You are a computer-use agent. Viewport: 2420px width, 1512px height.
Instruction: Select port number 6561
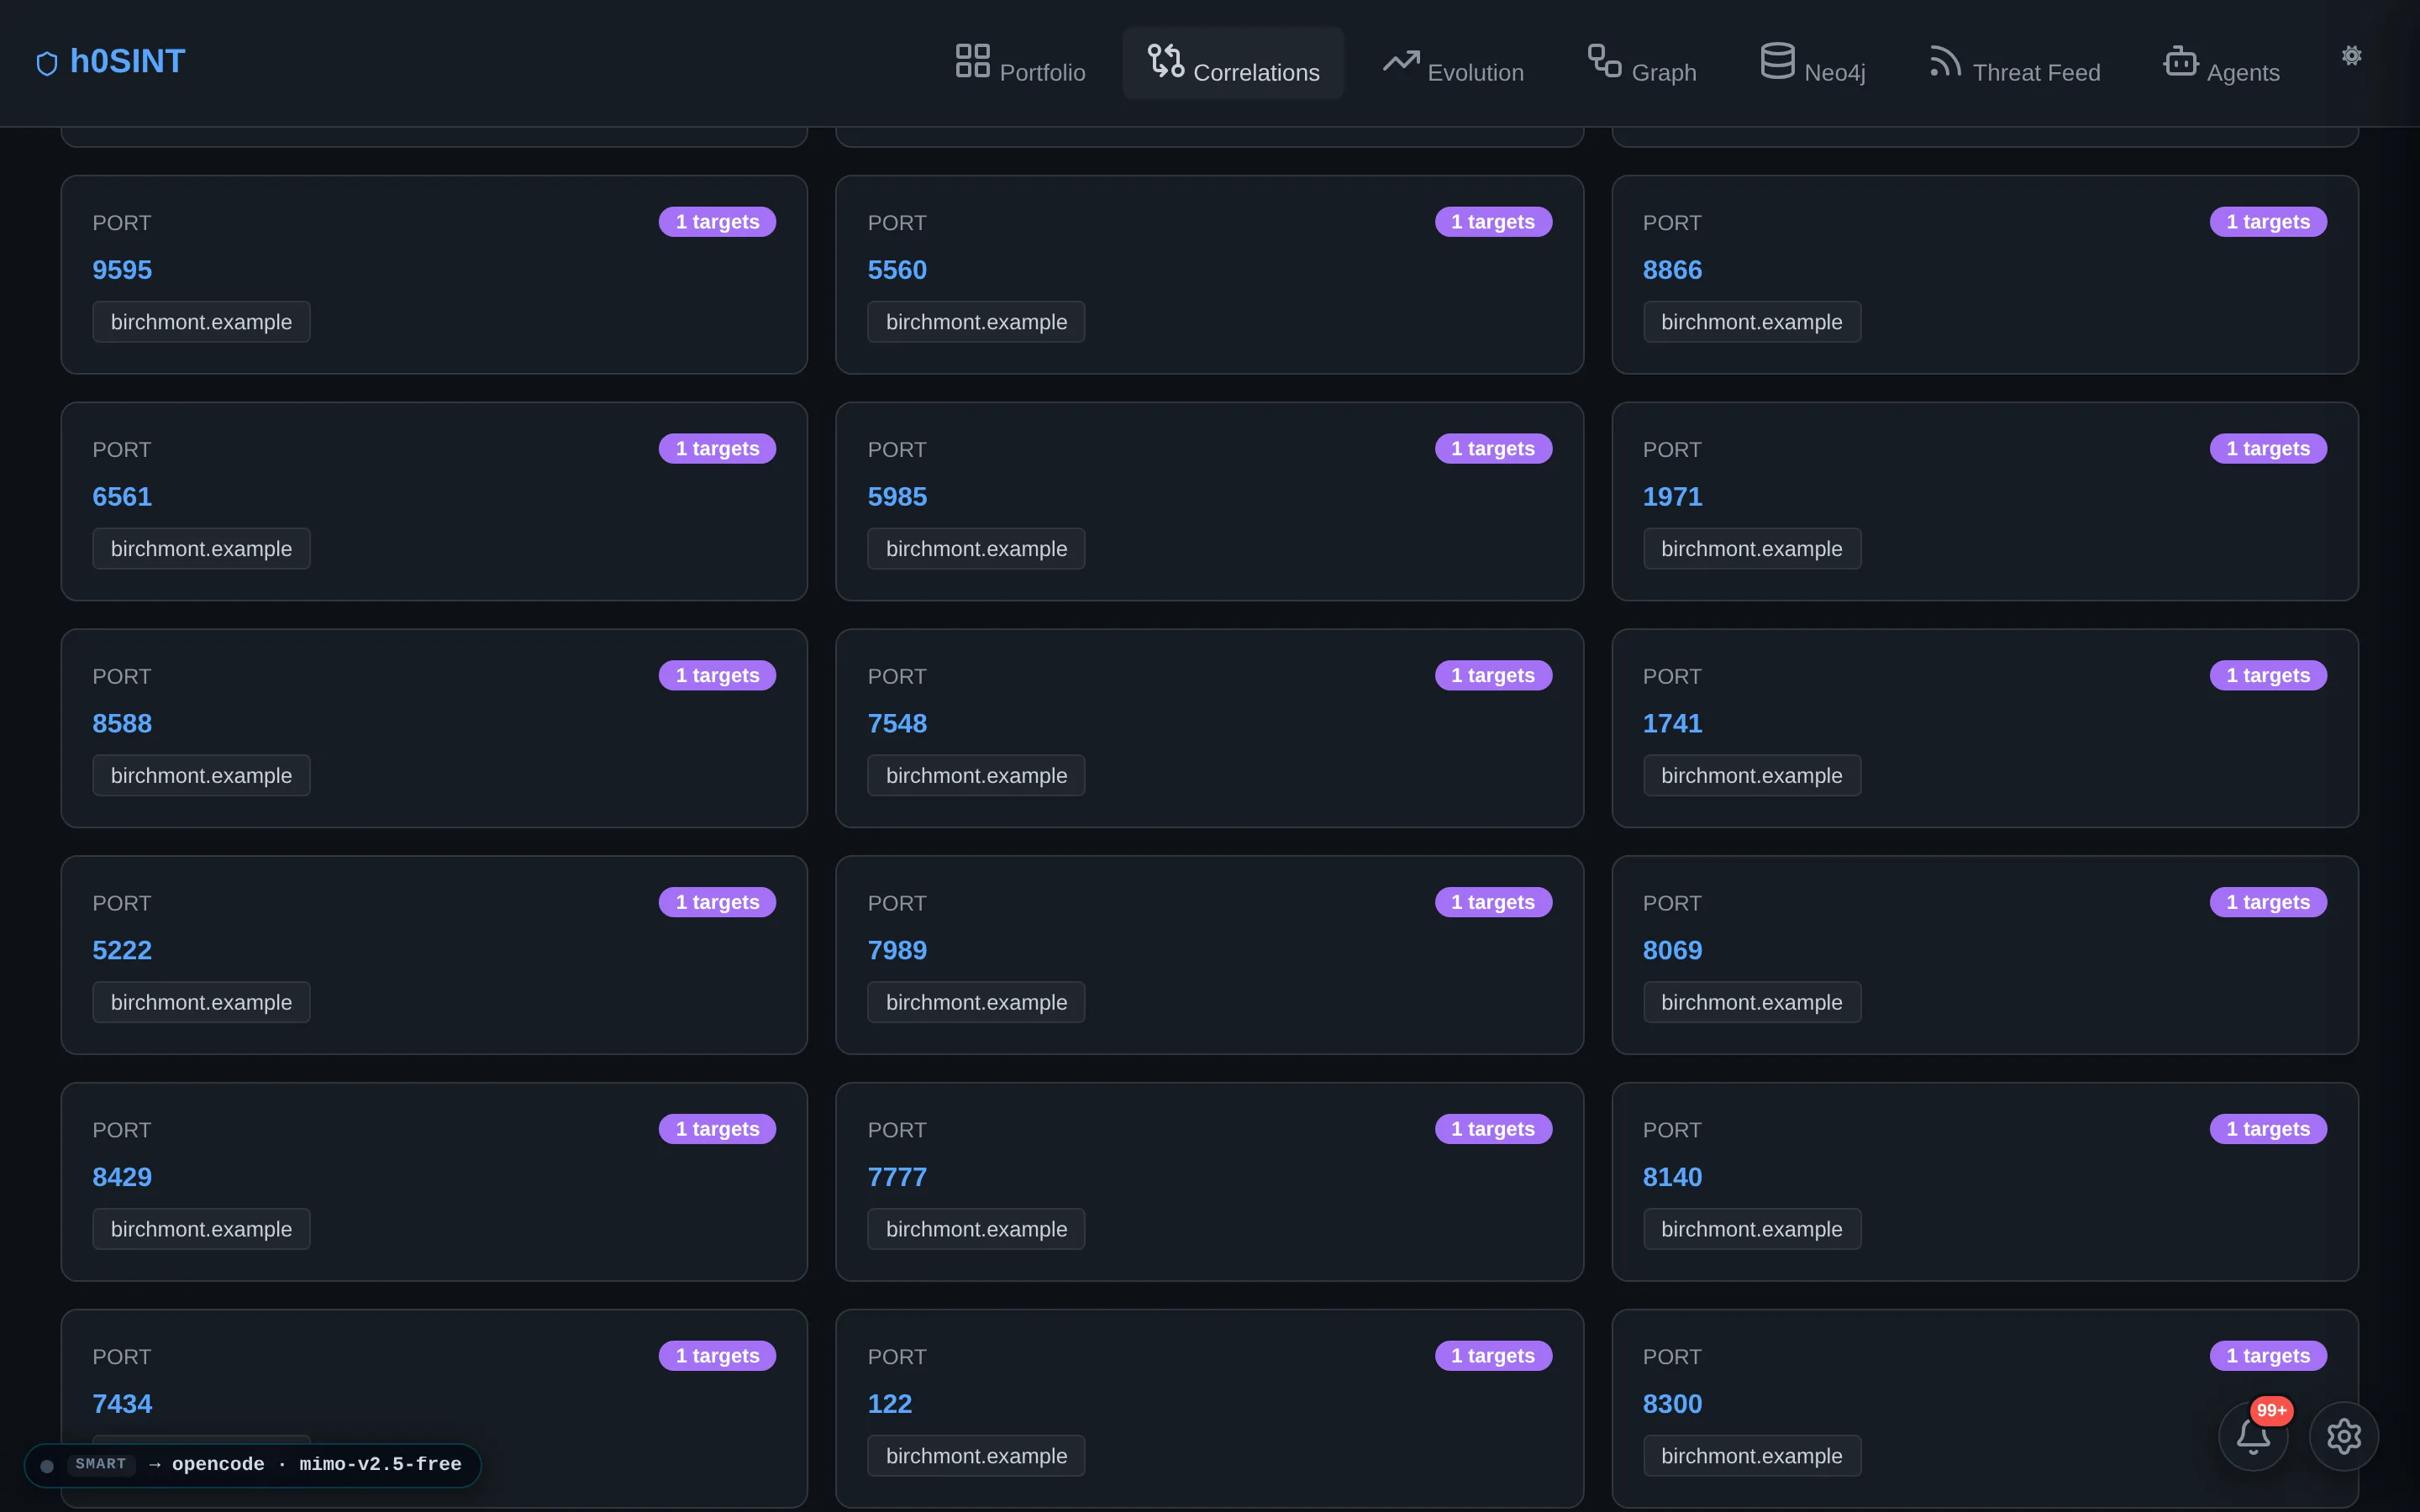[x=122, y=497]
